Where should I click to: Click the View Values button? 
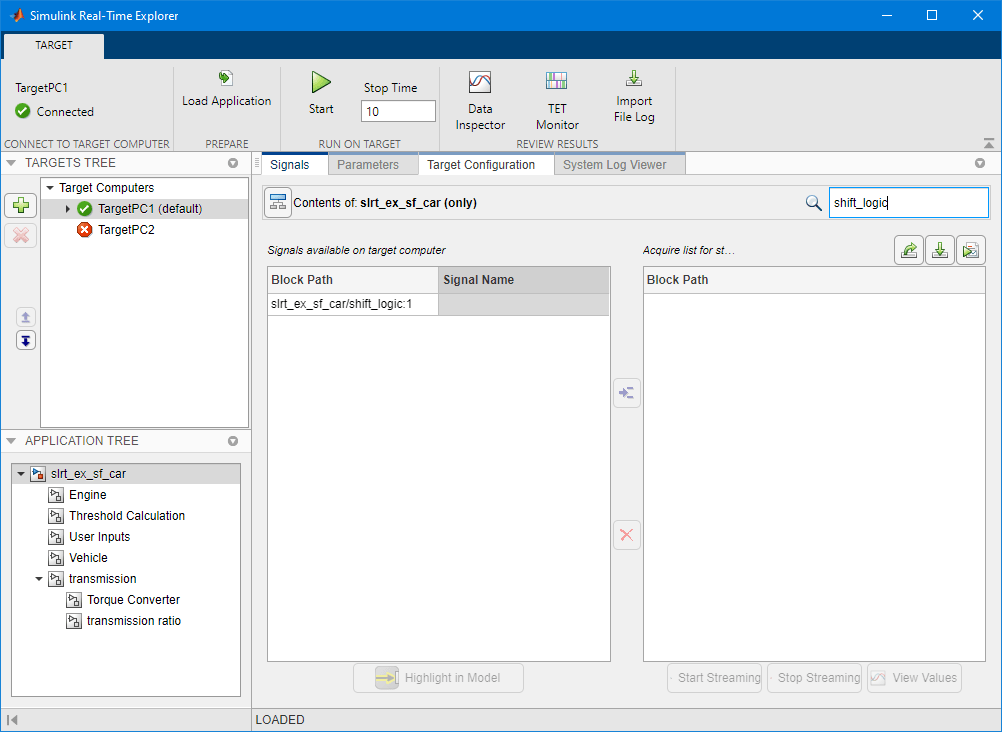pyautogui.click(x=914, y=678)
